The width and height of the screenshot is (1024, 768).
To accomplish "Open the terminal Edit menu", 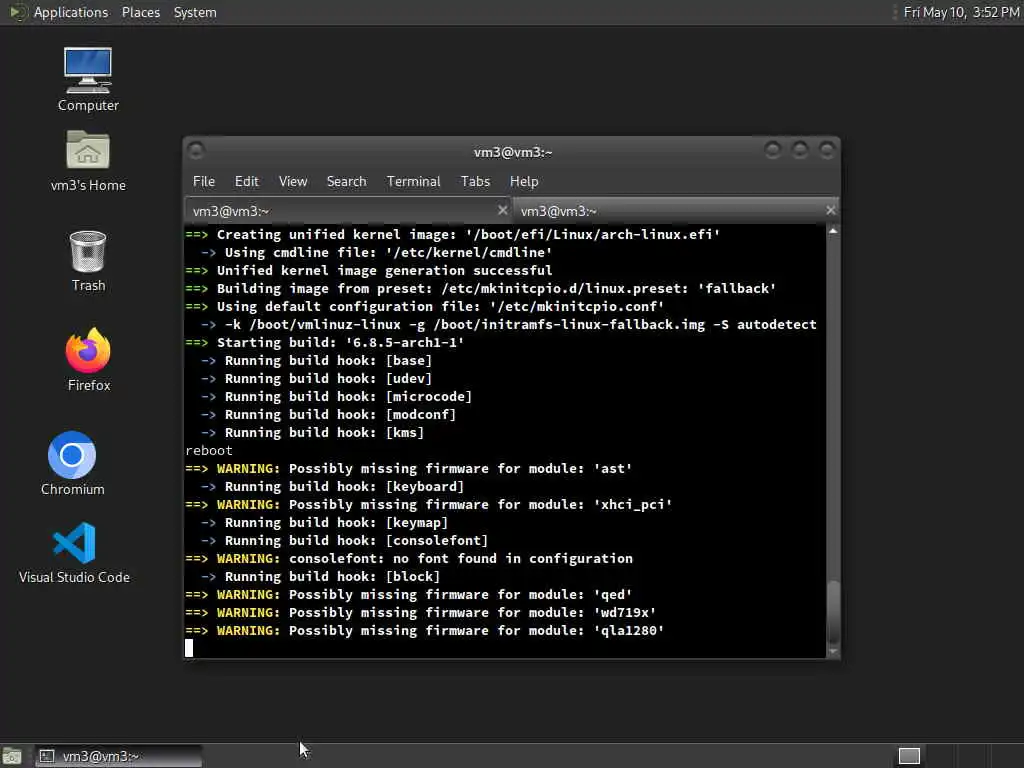I will click(246, 182).
